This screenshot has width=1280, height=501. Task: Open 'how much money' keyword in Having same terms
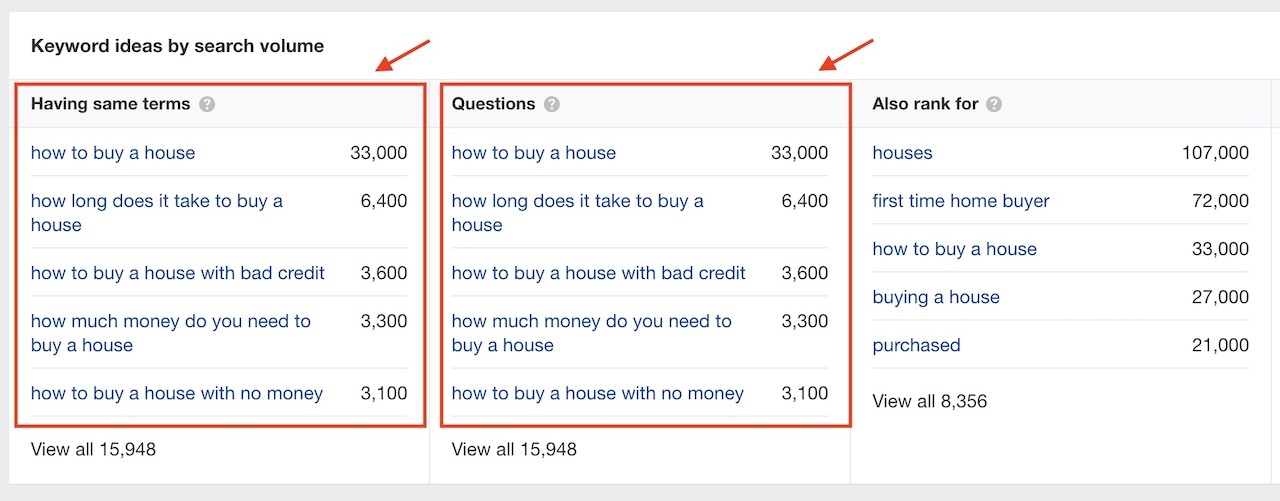171,333
